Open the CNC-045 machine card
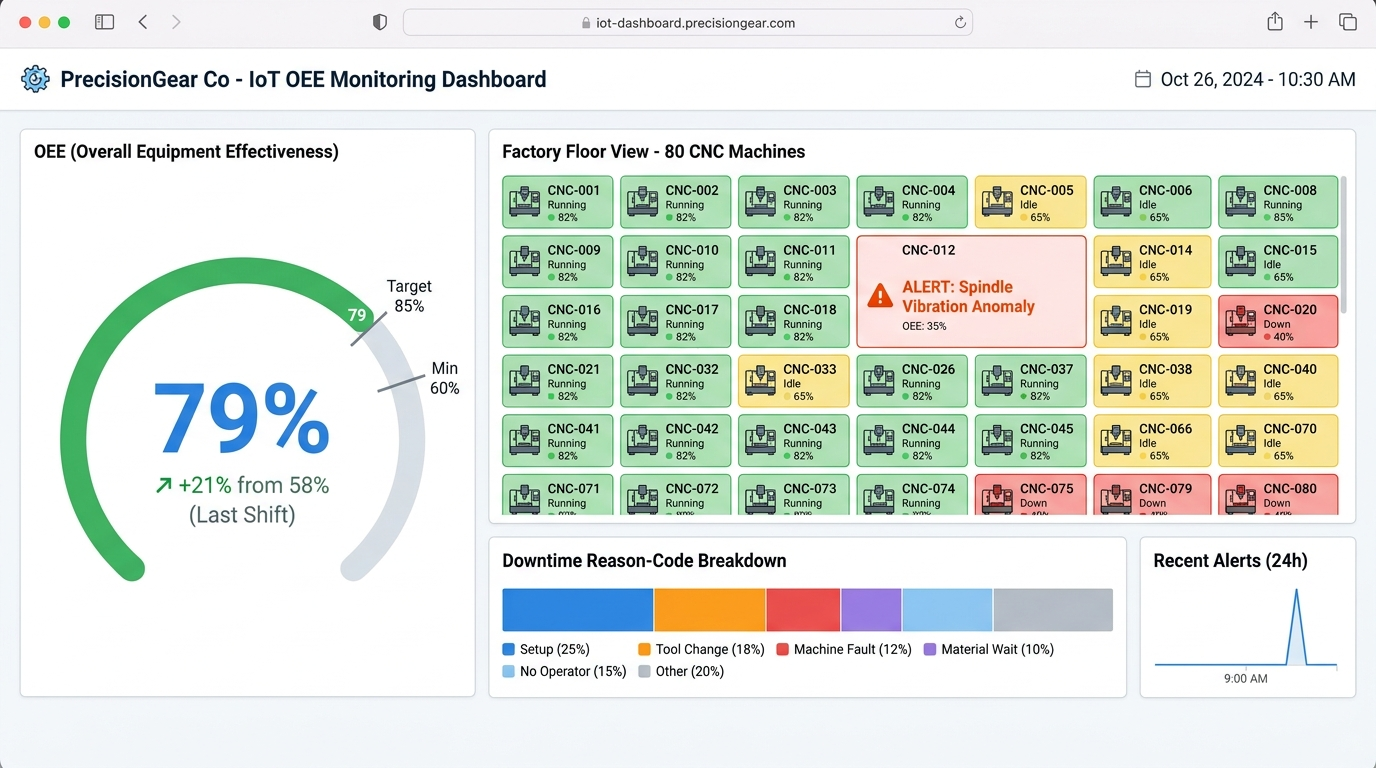This screenshot has height=768, width=1376. coord(1030,441)
